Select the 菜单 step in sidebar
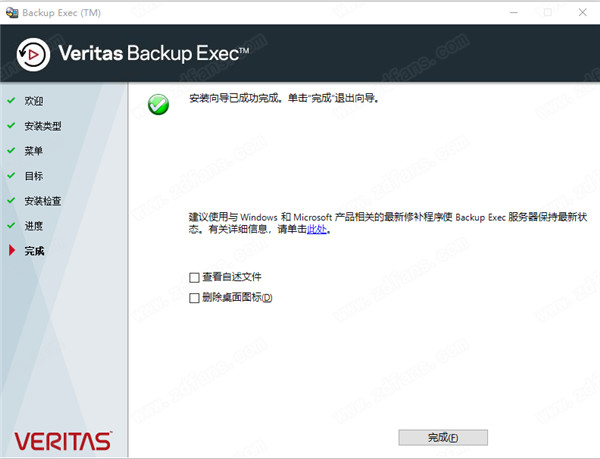Image resolution: width=600 pixels, height=459 pixels. click(x=34, y=151)
